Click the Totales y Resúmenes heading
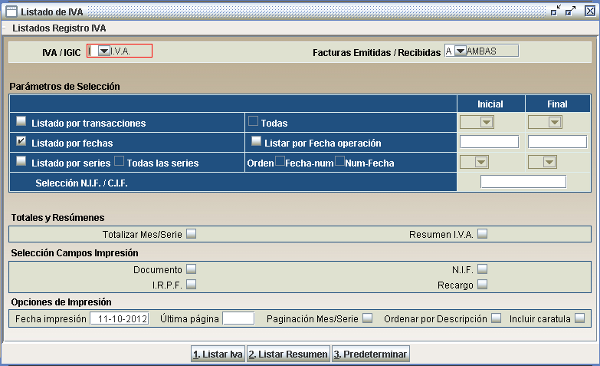The image size is (600, 366). click(x=58, y=217)
